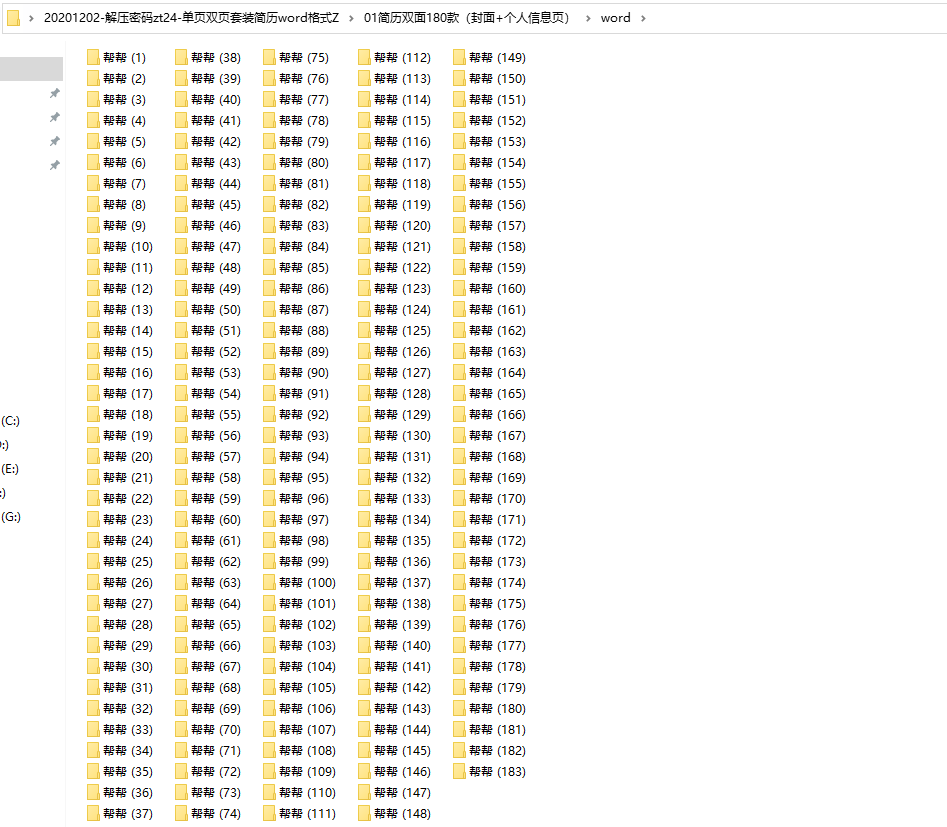Select folder icon of 帮帮 (1)
The image size is (947, 827).
[93, 57]
